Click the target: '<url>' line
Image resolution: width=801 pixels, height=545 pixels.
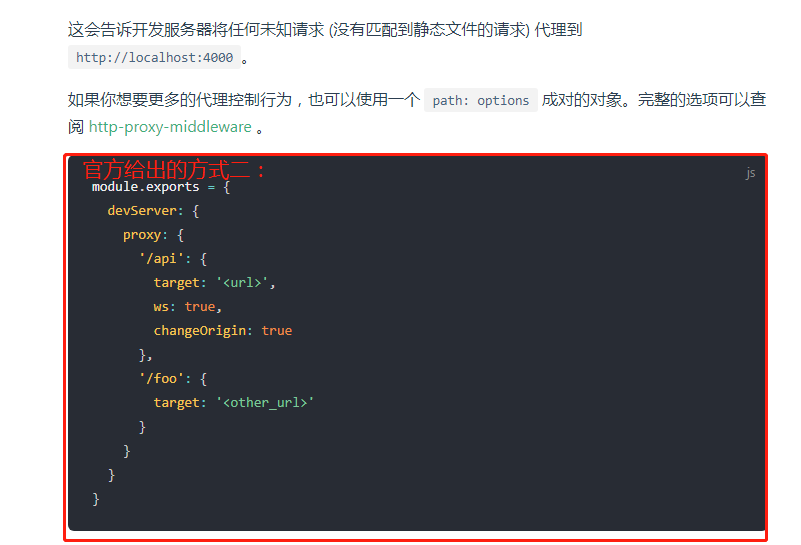coord(215,282)
